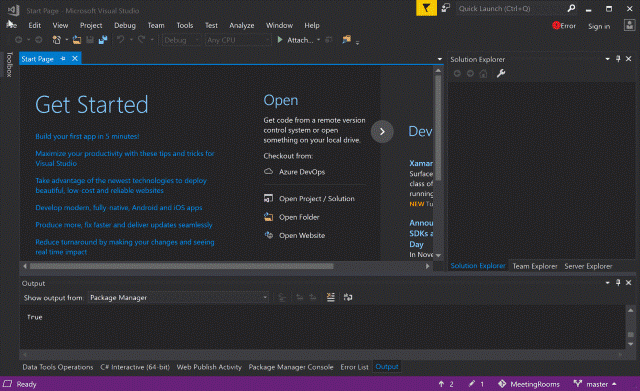Open the Toolbox side panel
Viewport: 640px width, 391px height.
[x=9, y=64]
